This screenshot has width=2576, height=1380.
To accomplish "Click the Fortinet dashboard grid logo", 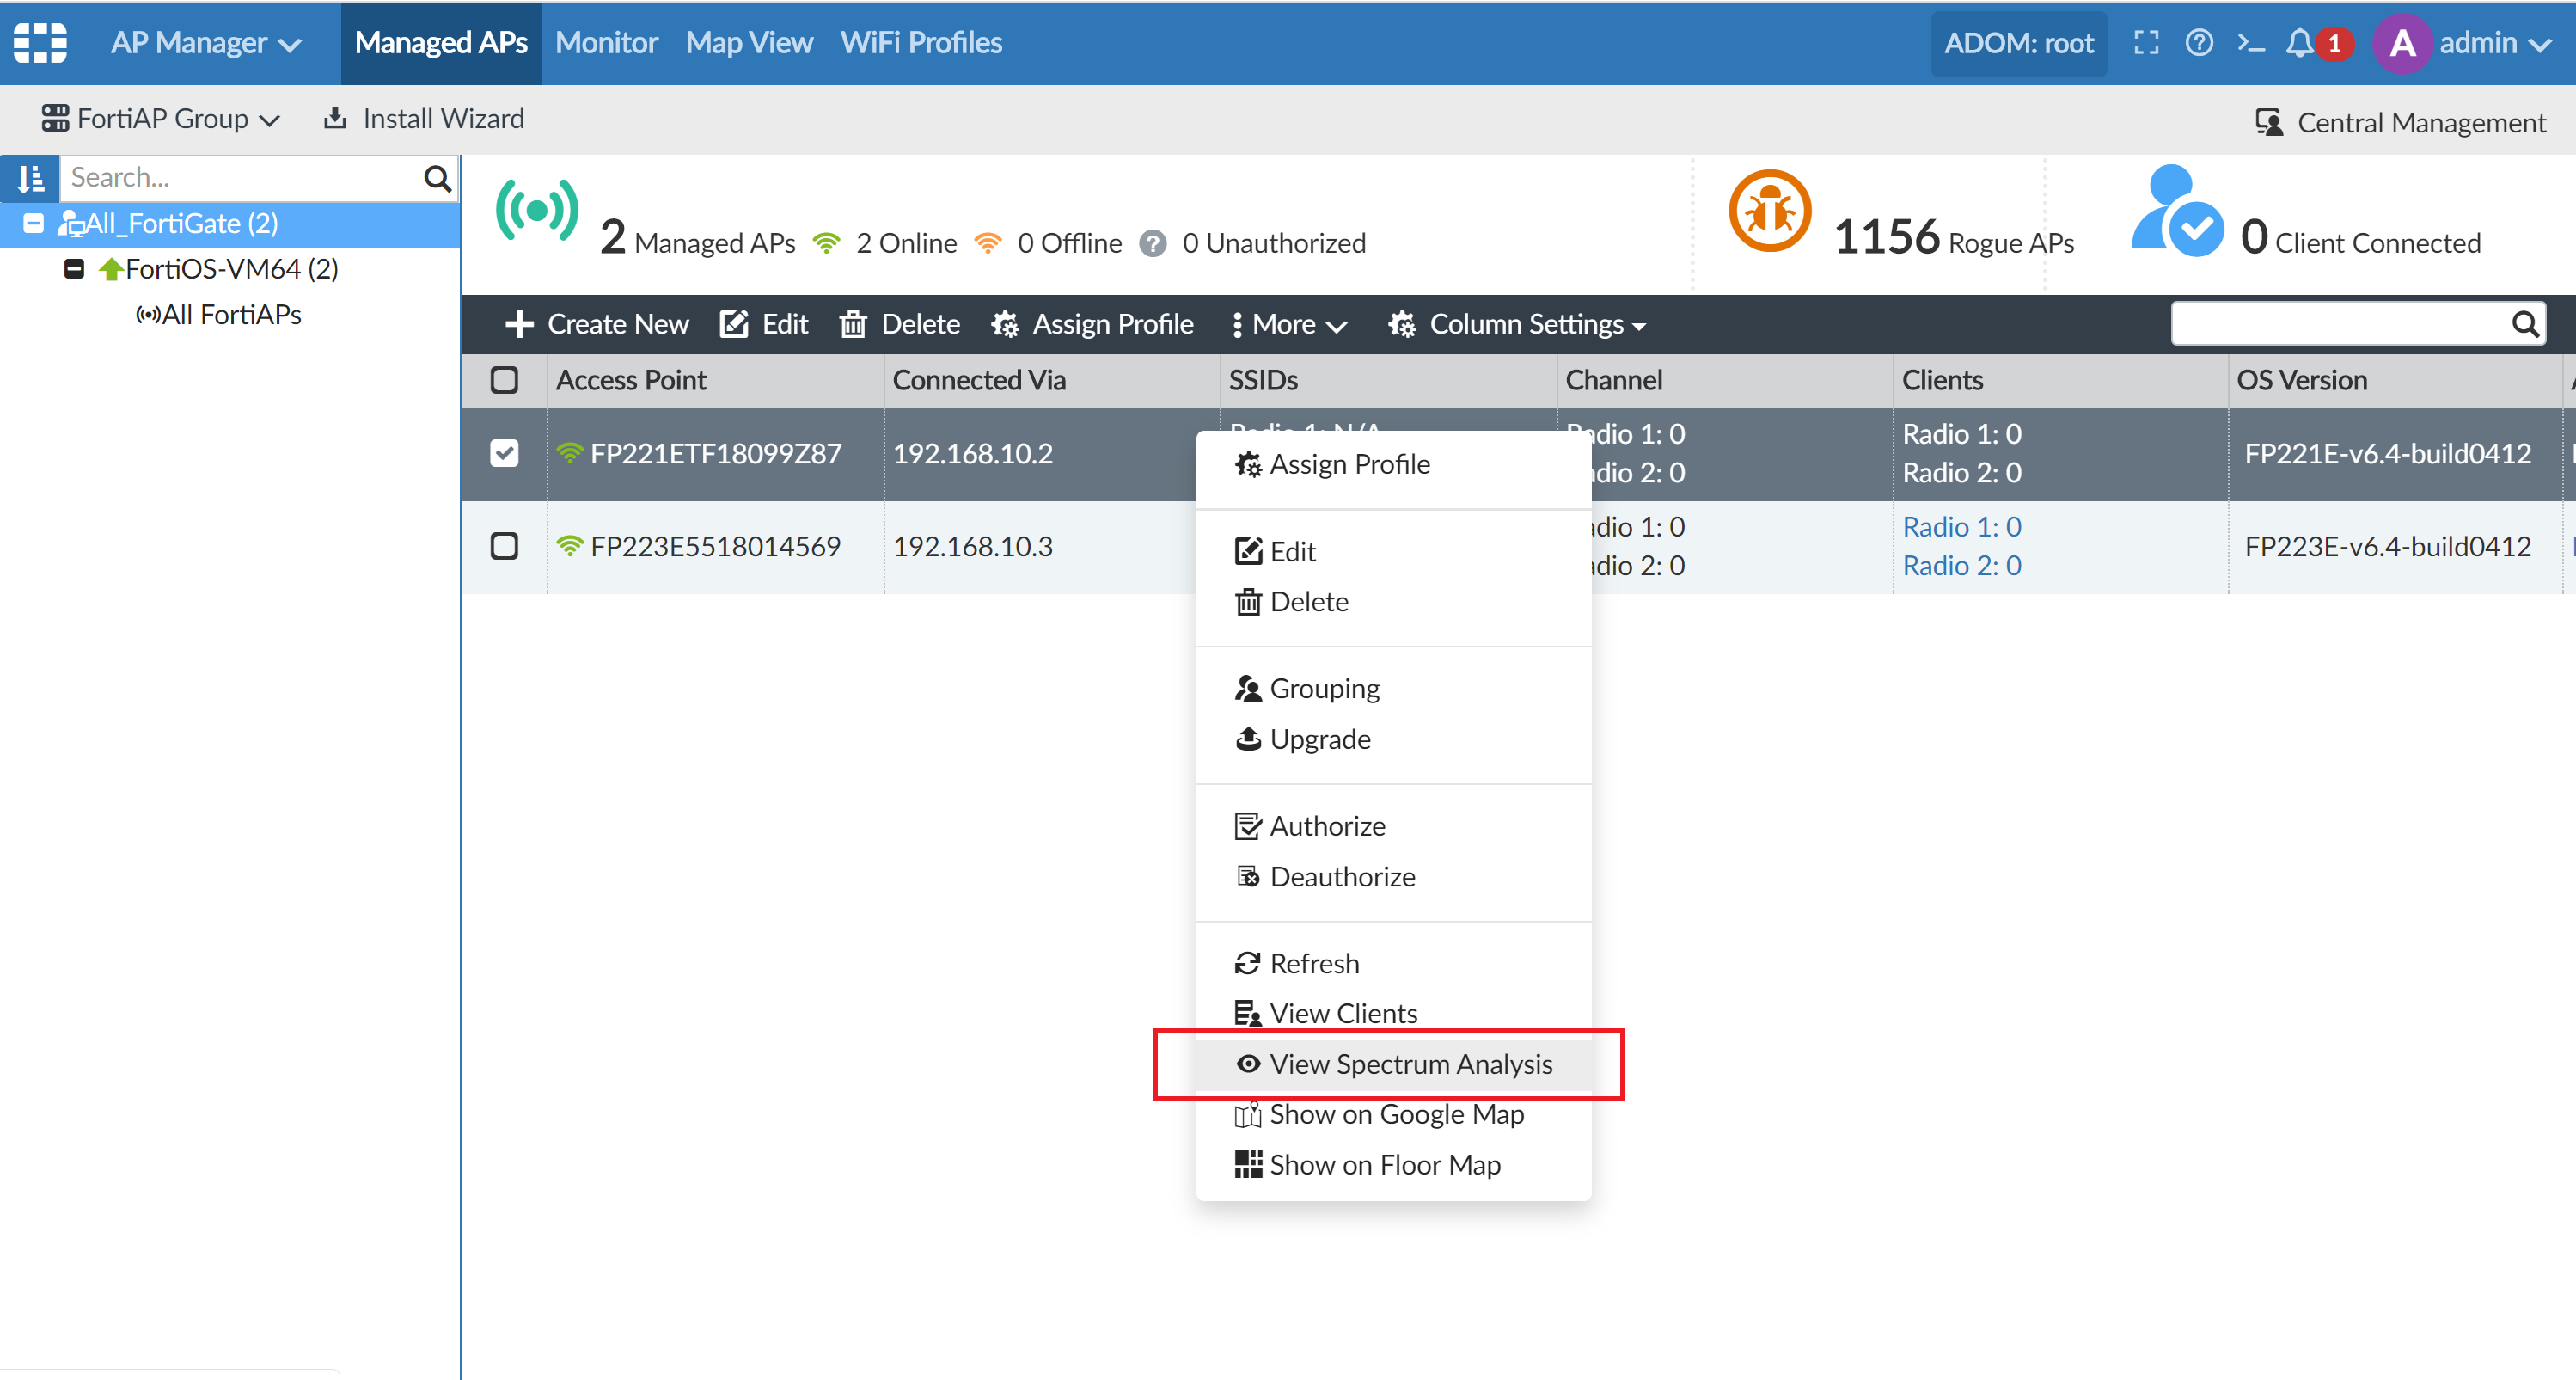I will 40,43.
